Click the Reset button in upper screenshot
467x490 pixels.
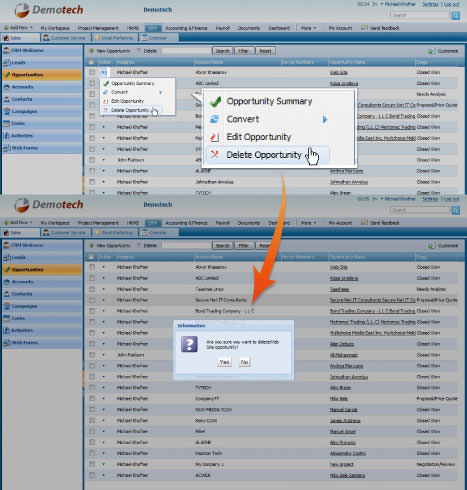coord(265,51)
